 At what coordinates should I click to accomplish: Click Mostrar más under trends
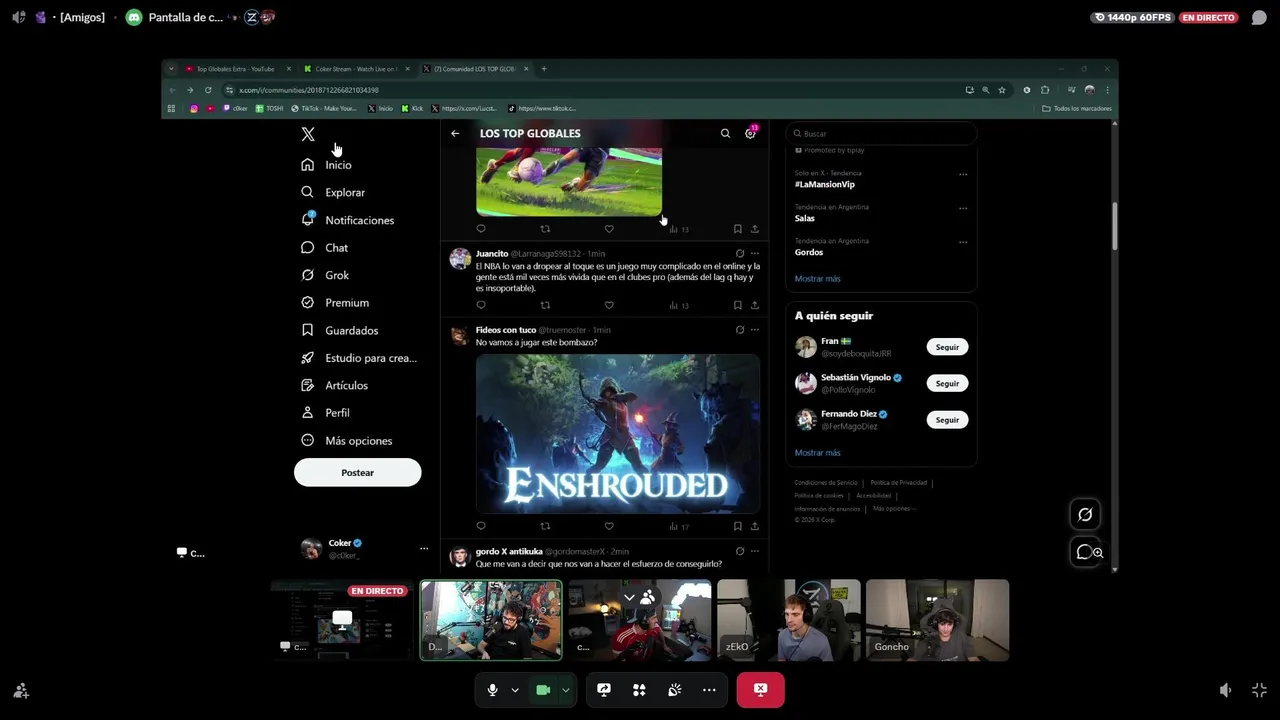817,279
